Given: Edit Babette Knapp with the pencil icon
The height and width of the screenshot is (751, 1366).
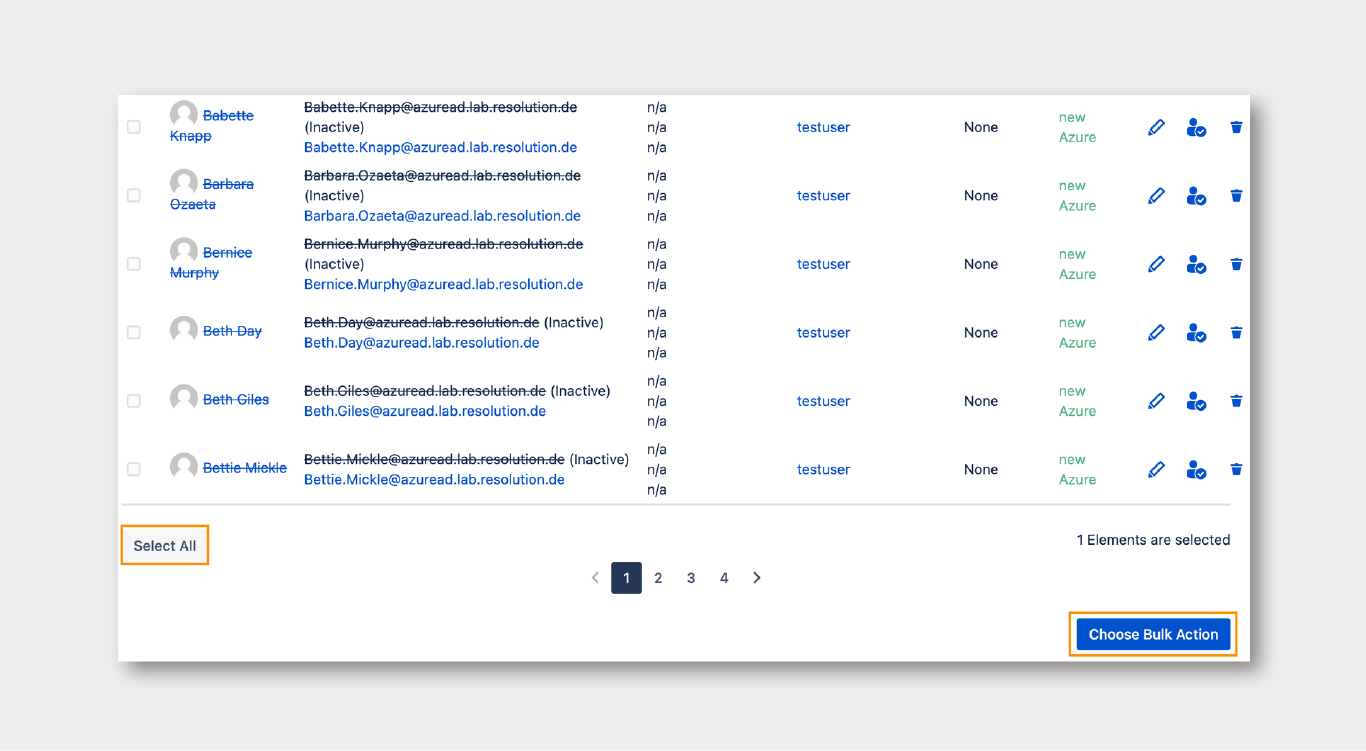Looking at the screenshot, I should [x=1156, y=127].
